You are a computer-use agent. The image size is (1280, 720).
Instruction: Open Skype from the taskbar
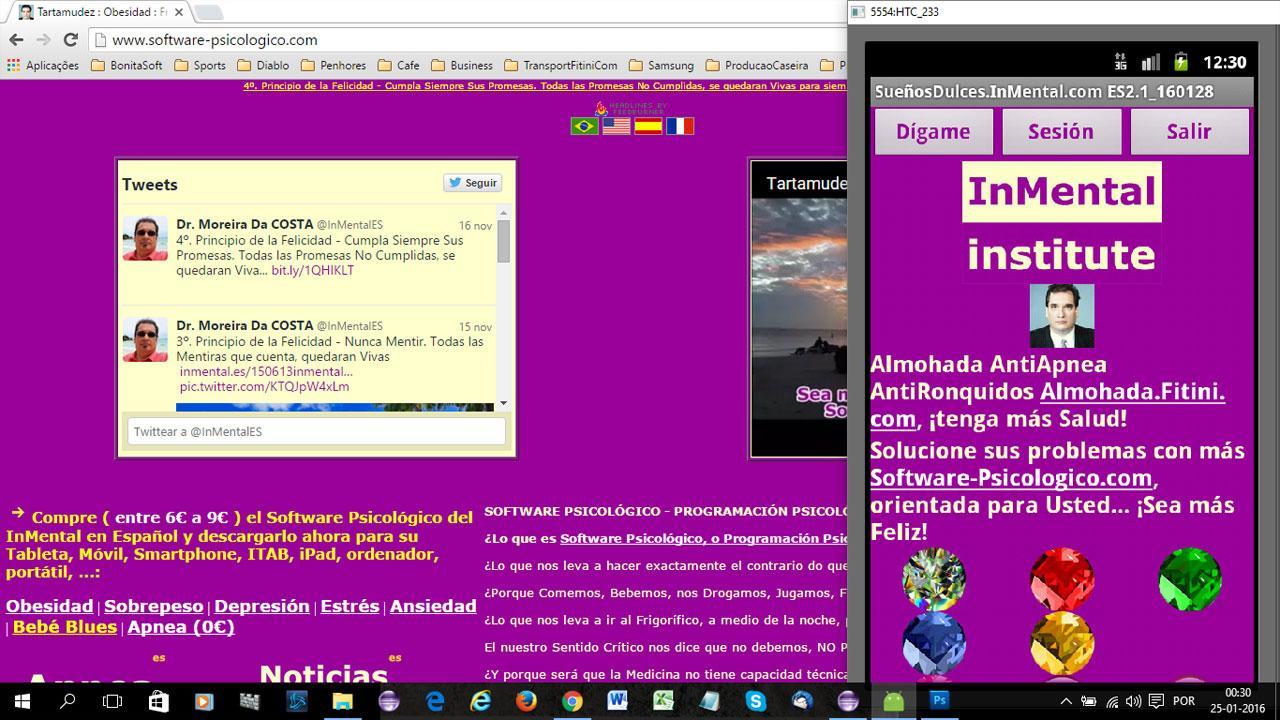[x=755, y=701]
